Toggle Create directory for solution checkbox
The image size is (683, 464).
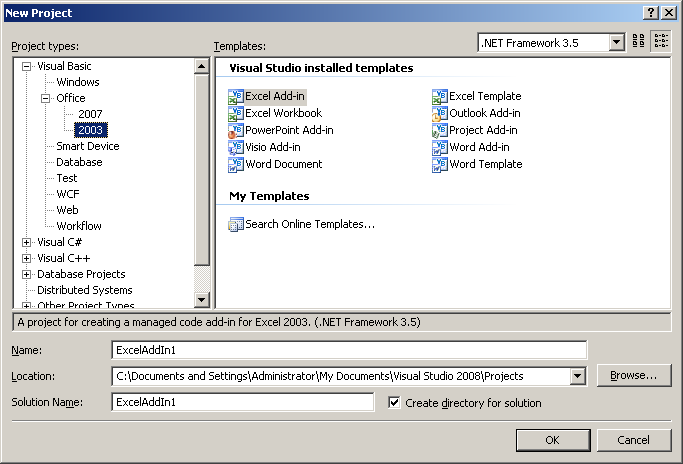(x=394, y=403)
